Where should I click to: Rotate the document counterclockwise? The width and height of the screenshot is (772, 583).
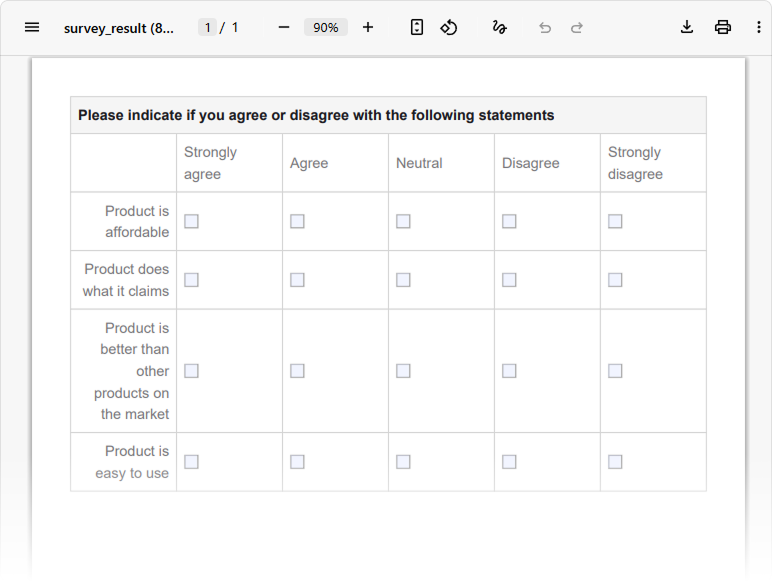coord(449,27)
